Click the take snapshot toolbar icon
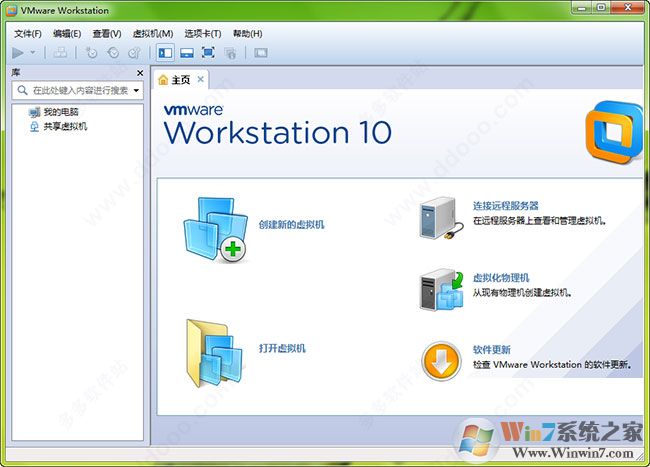 click(92, 52)
